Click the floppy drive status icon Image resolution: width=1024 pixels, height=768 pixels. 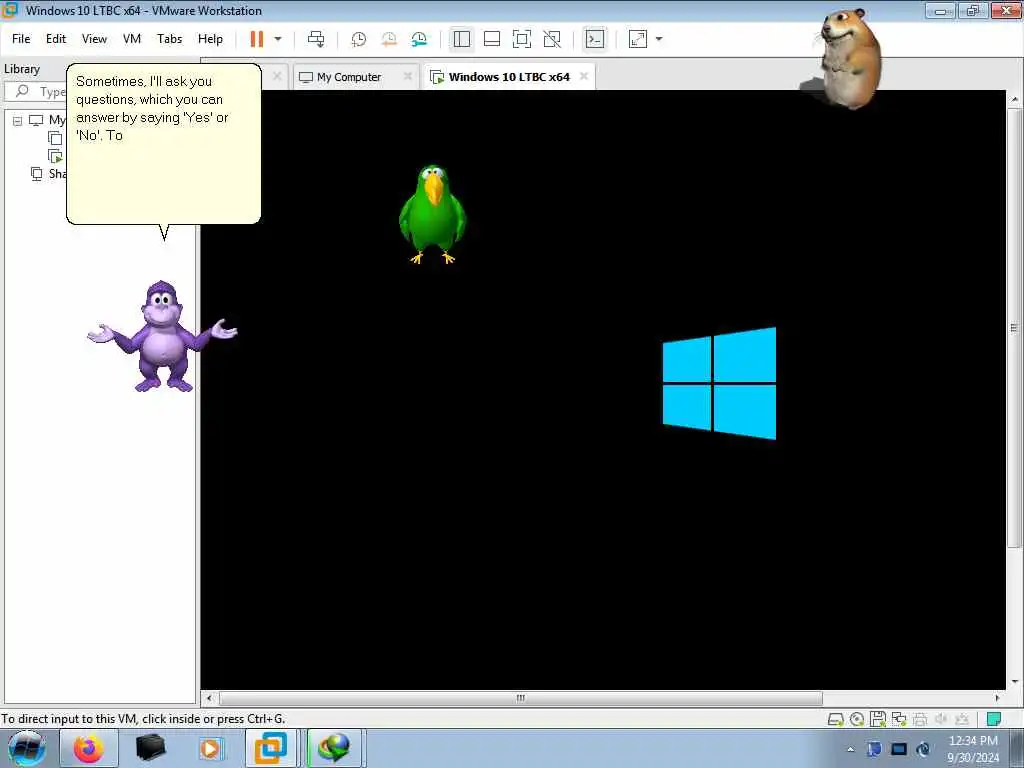tap(878, 720)
